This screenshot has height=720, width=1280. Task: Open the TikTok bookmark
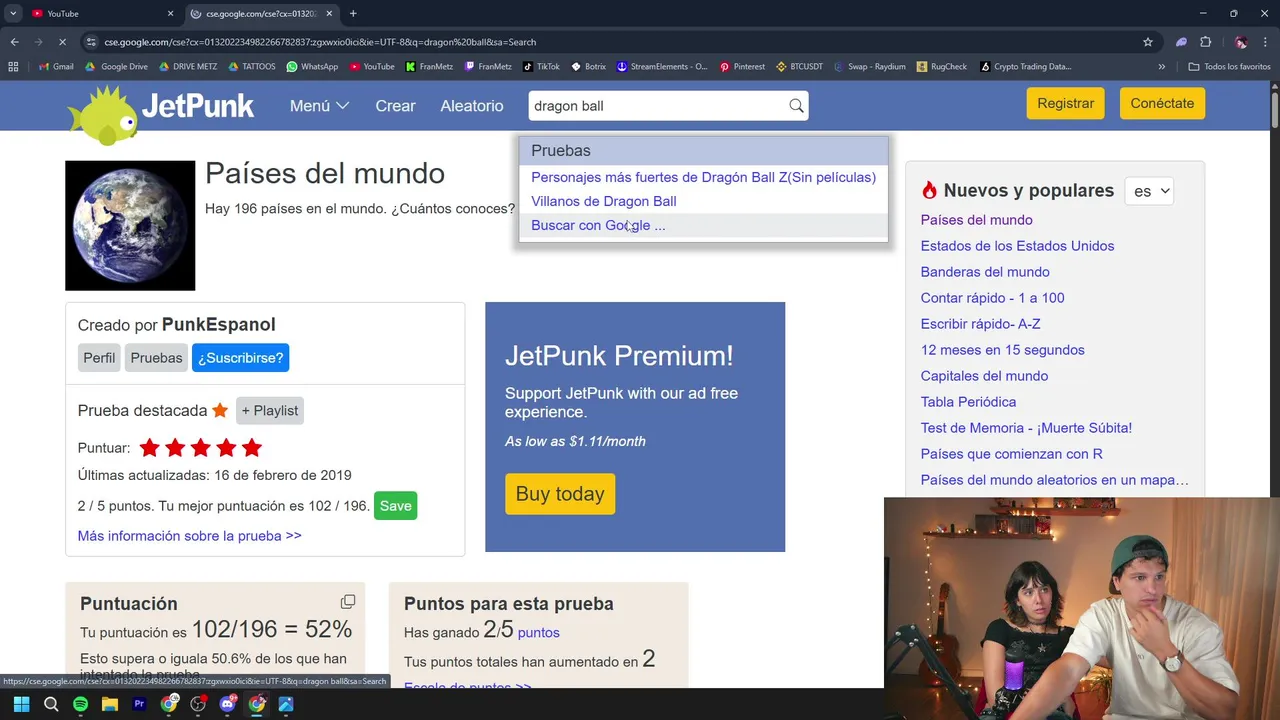541,67
